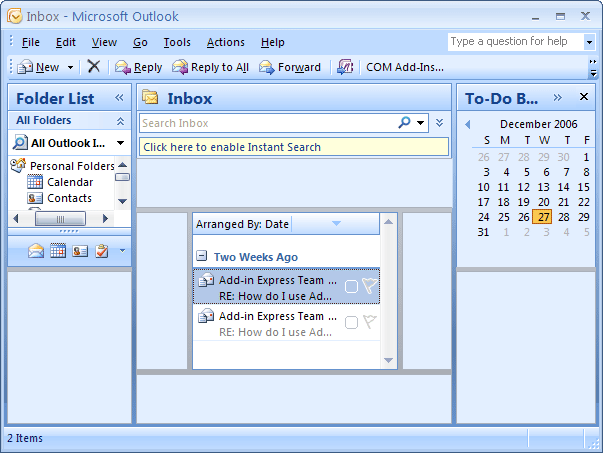This screenshot has width=603, height=453.
Task: Click the folder list horizontal scrollbar thumb
Action: coord(60,219)
